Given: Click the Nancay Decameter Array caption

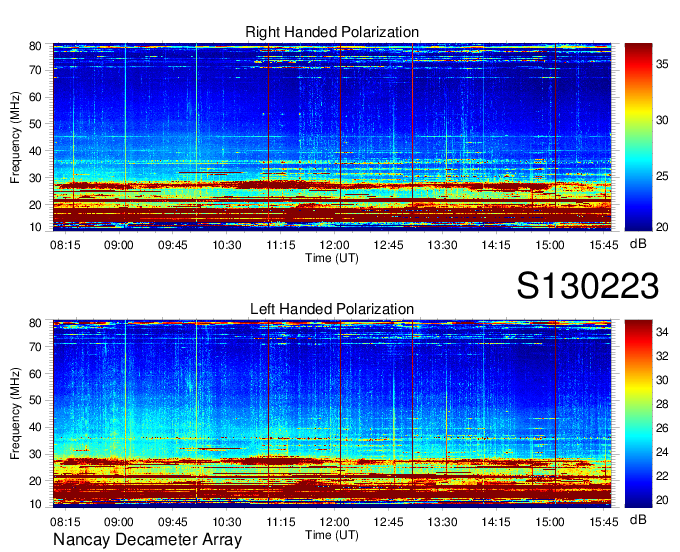Looking at the screenshot, I should (147, 540).
